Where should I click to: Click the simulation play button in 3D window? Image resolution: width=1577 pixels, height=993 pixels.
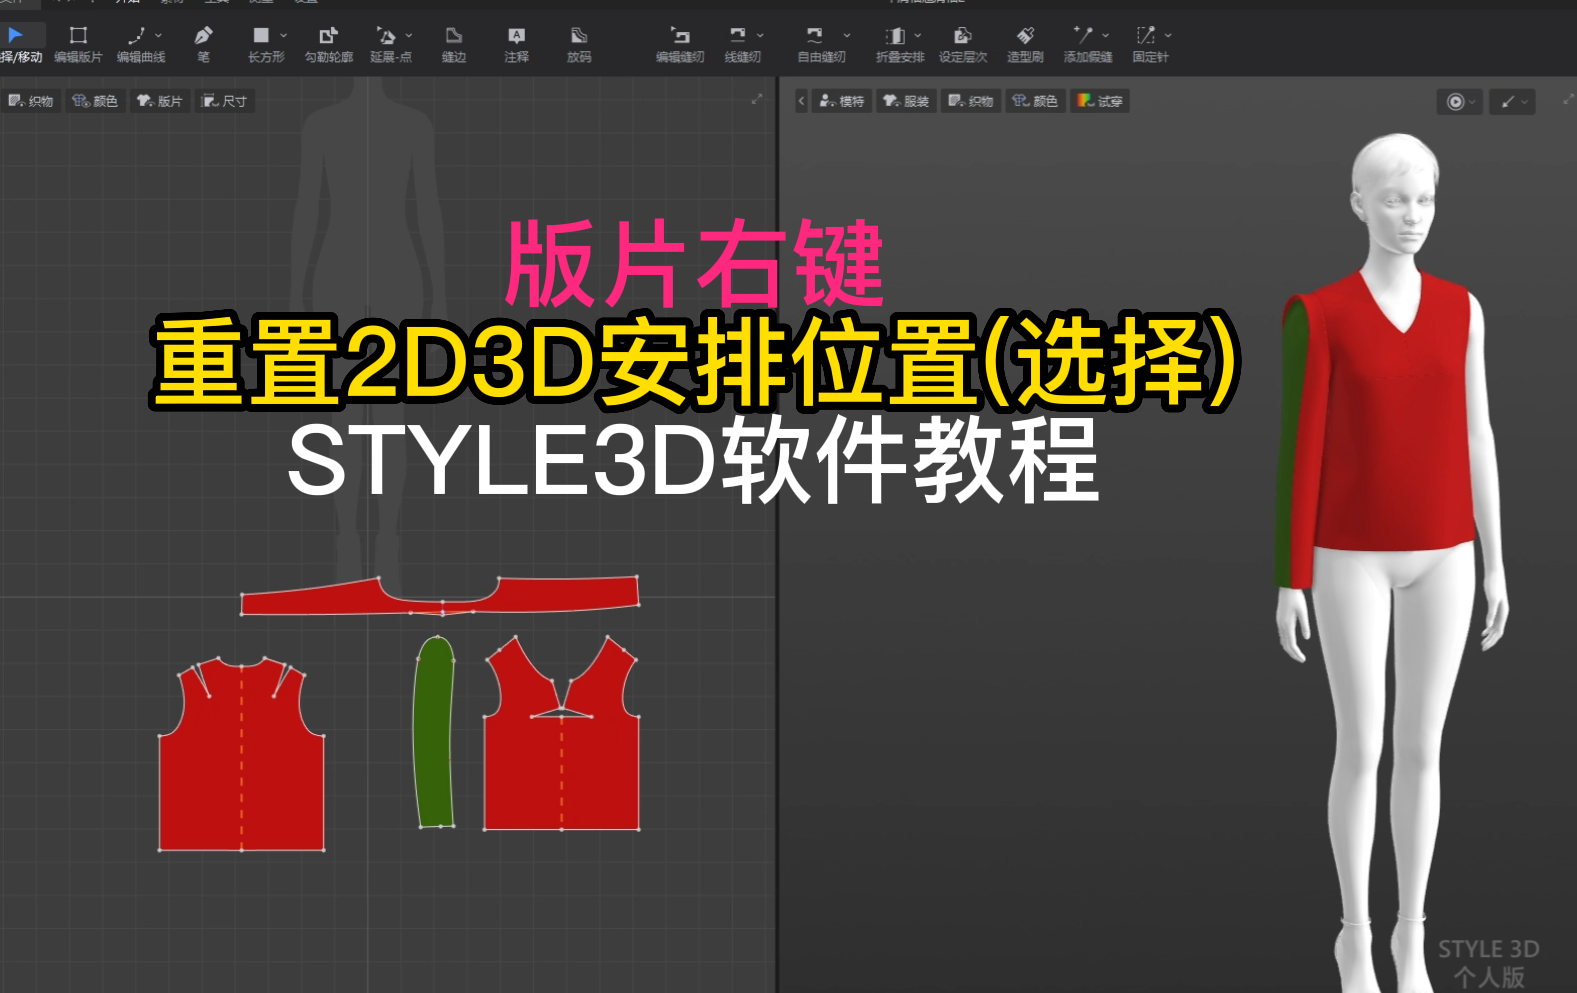click(x=1456, y=101)
